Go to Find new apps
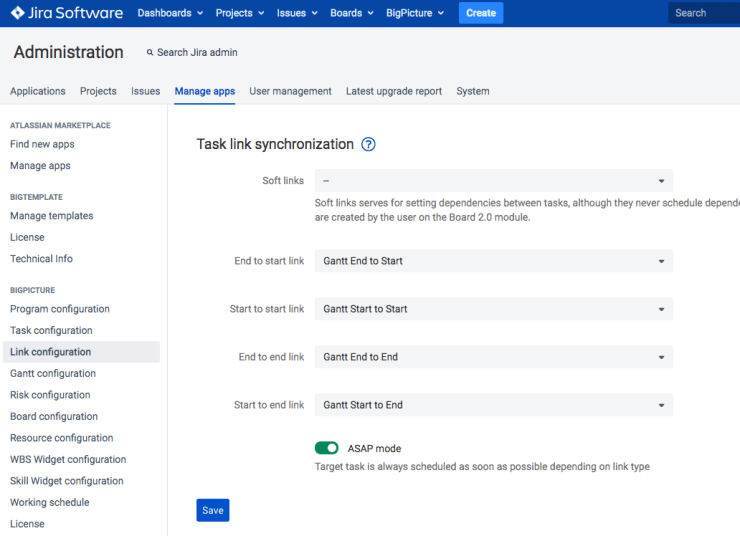This screenshot has height=536, width=740. [42, 144]
